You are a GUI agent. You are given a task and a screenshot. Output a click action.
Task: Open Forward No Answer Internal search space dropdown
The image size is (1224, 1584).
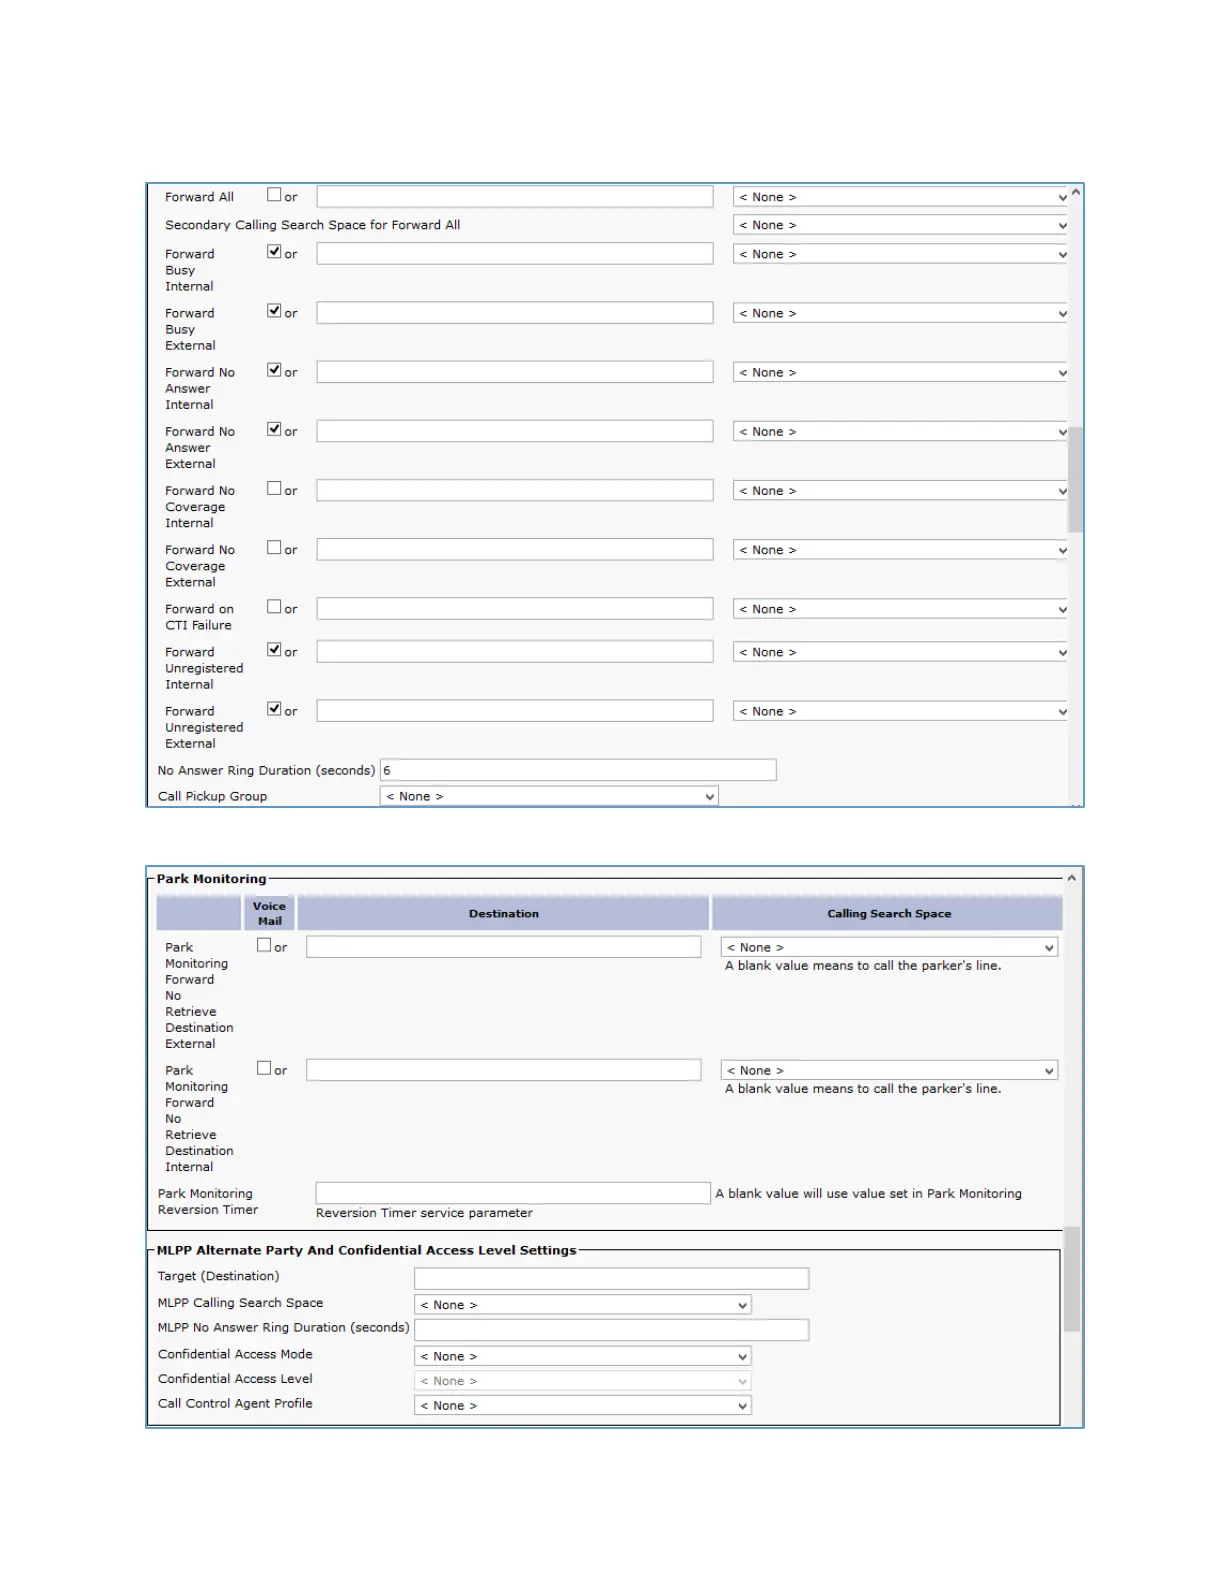[x=901, y=372]
